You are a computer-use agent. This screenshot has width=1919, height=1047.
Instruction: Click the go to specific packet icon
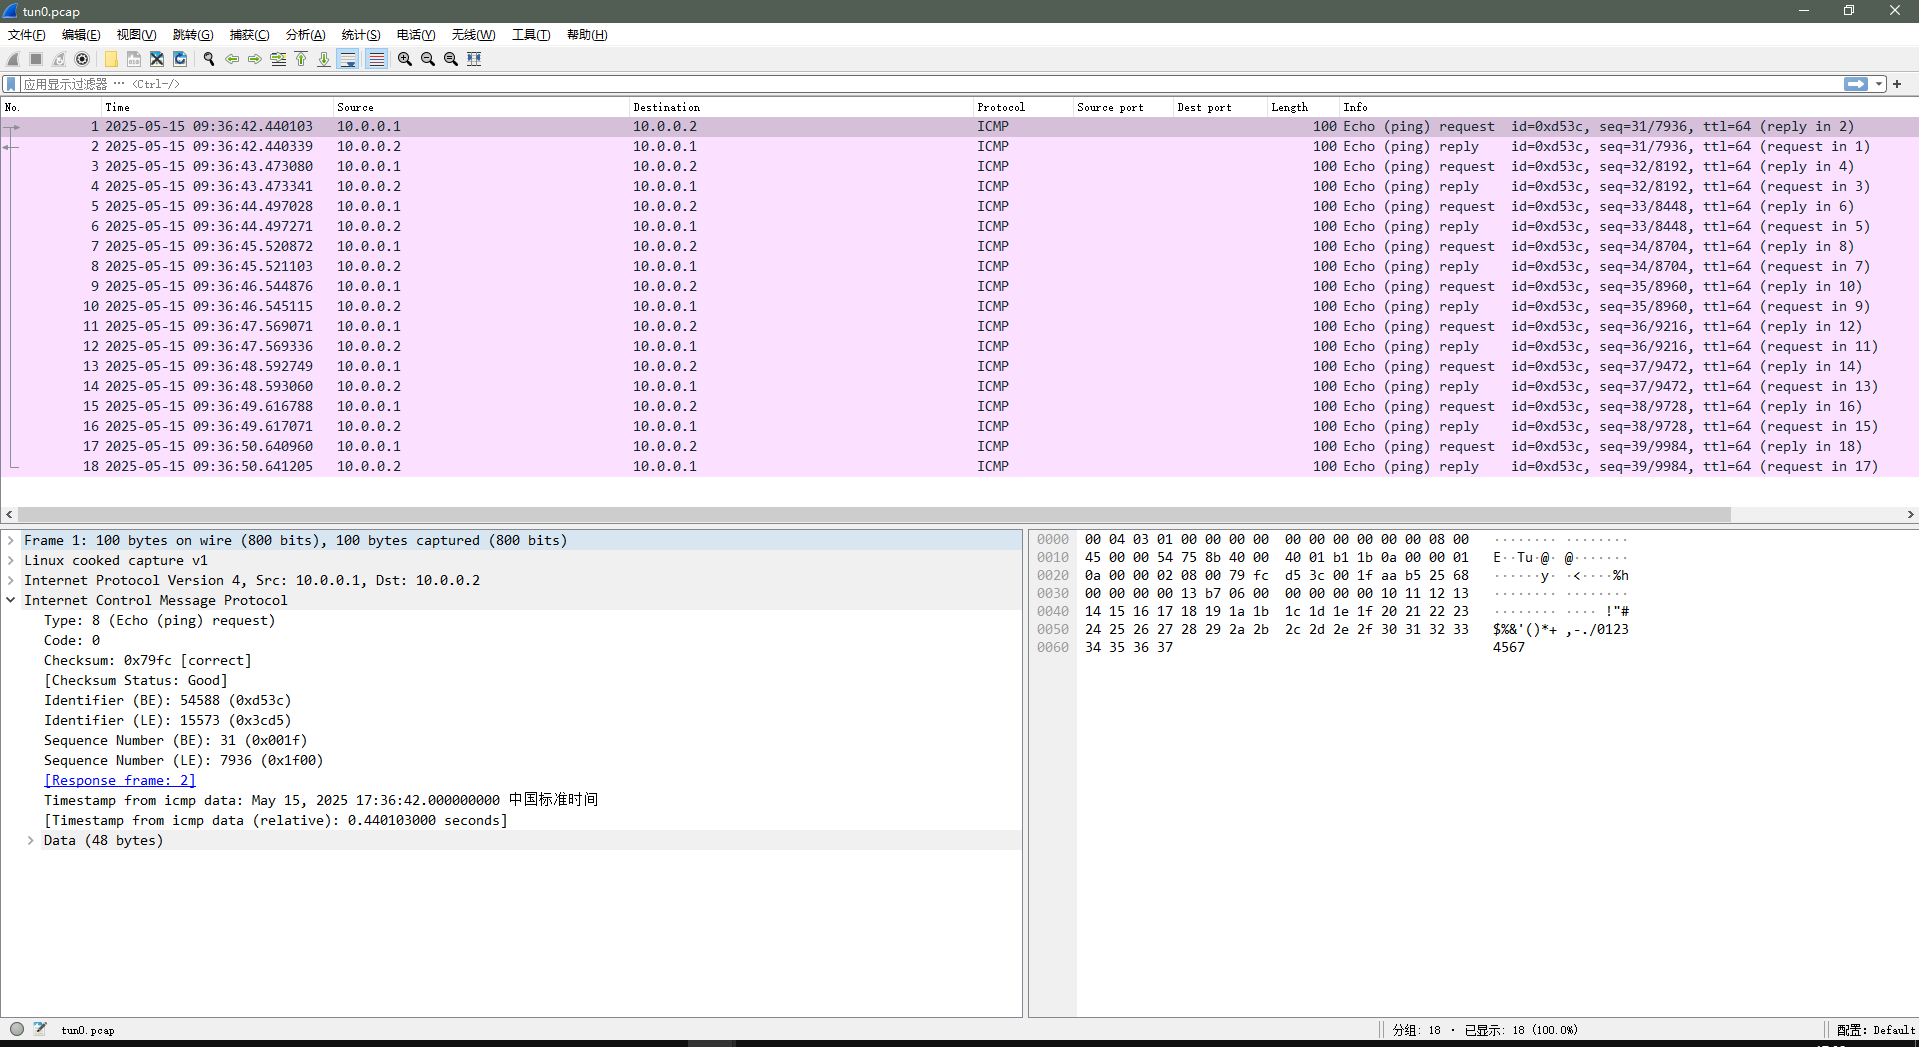278,59
